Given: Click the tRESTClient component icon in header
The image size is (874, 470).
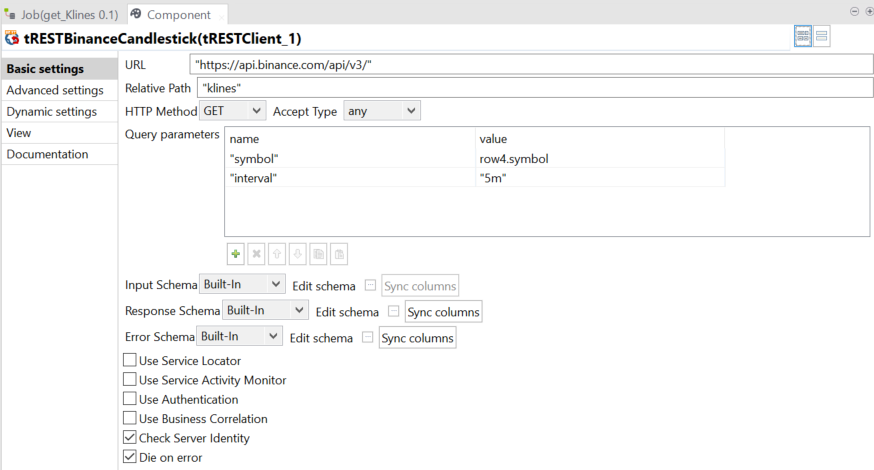Looking at the screenshot, I should point(12,38).
